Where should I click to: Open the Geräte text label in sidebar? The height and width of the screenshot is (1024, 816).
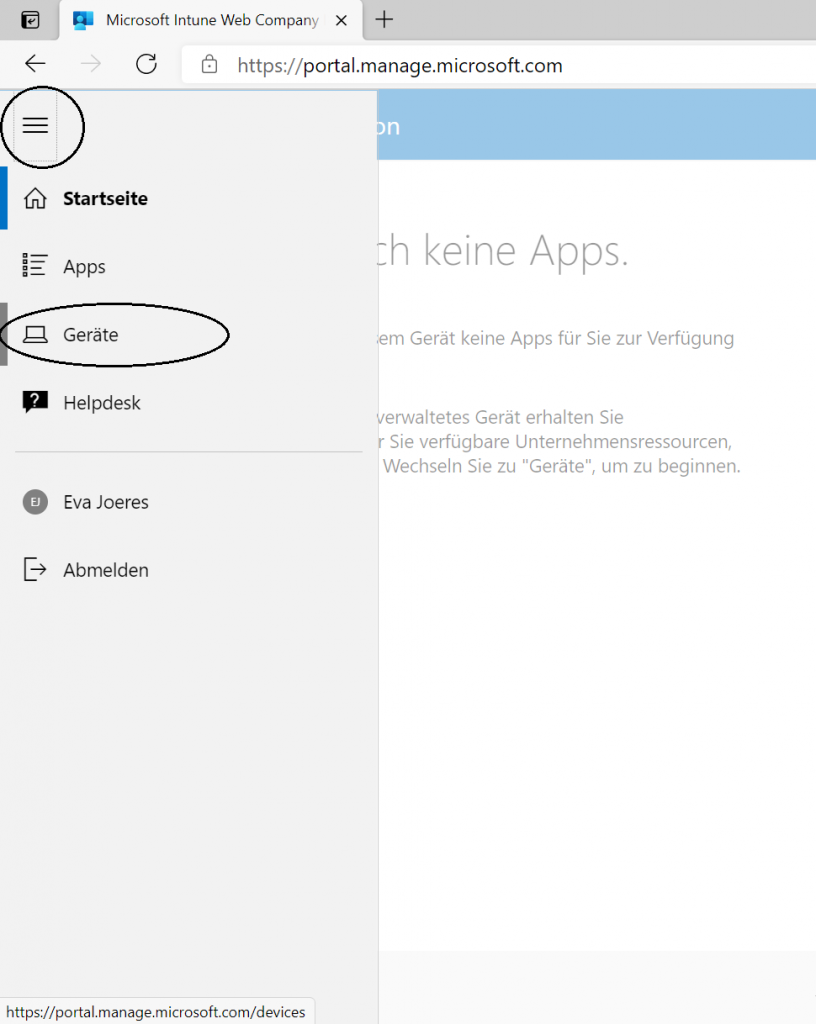[91, 335]
